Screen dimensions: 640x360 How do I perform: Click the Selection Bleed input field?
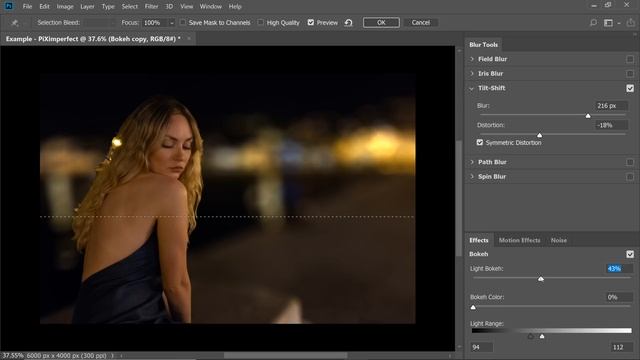click(x=100, y=23)
